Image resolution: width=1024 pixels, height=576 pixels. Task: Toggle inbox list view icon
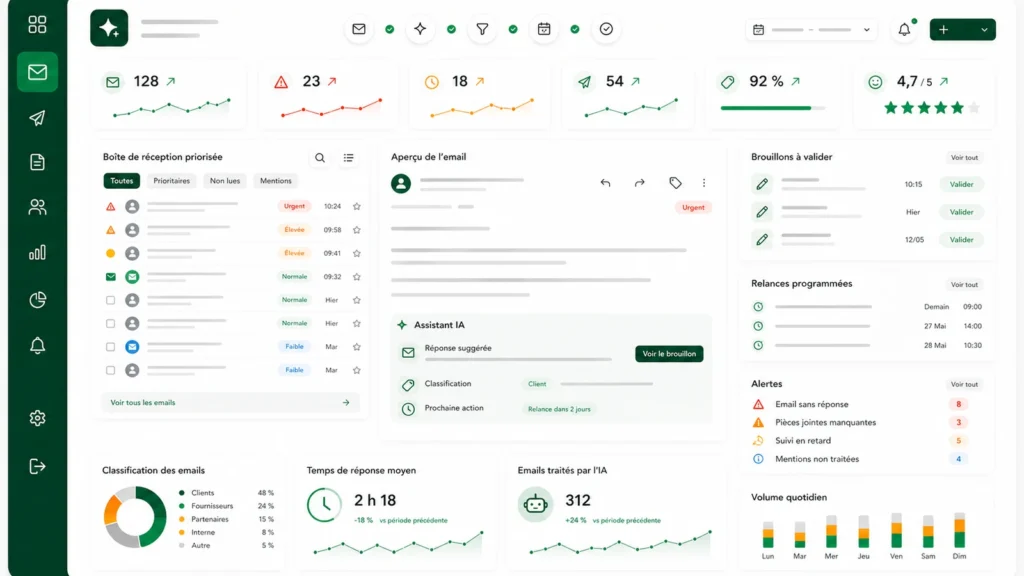[x=349, y=157]
